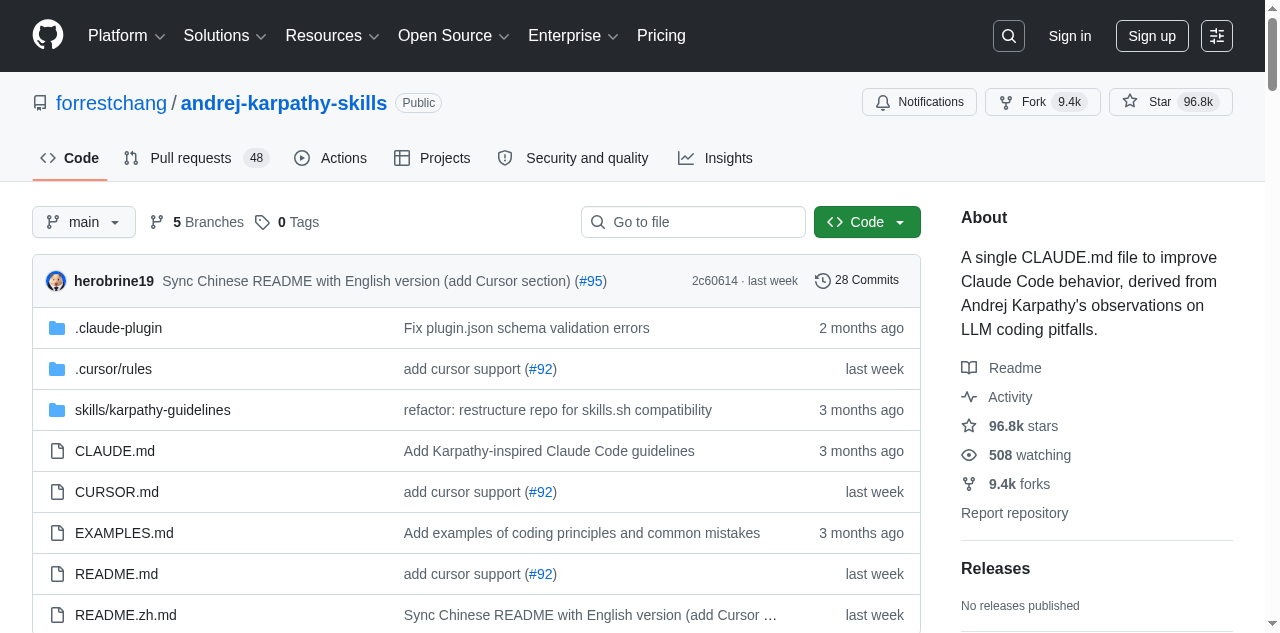The image size is (1280, 633).
Task: Click the Sign up button
Action: (1152, 35)
